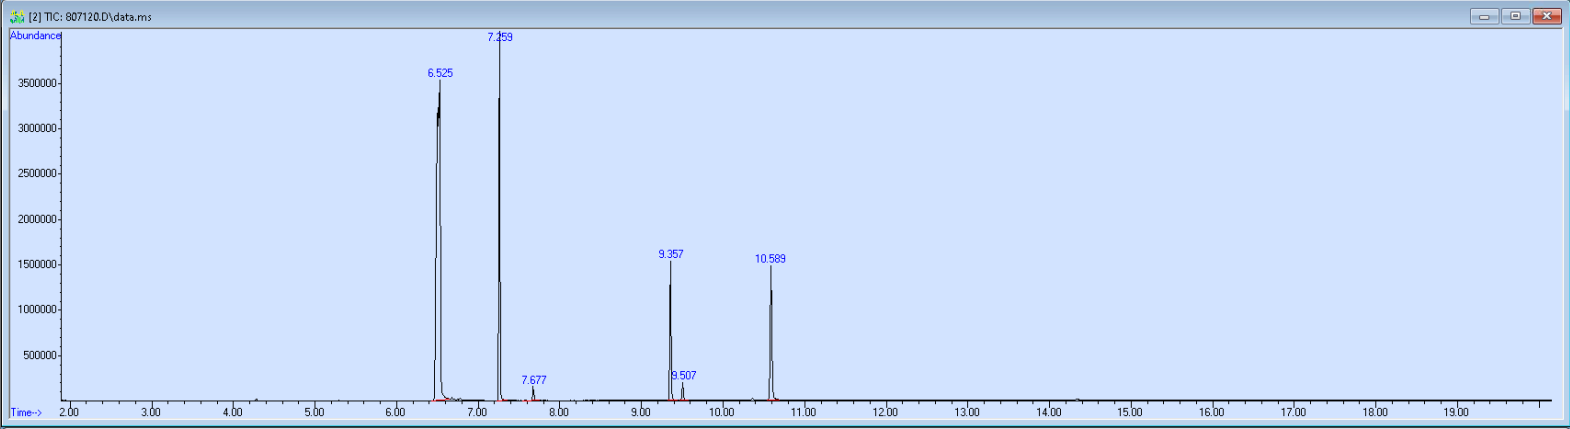Image resolution: width=1570 pixels, height=429 pixels.
Task: Maximize the TIC chromatogram window
Action: (1516, 16)
